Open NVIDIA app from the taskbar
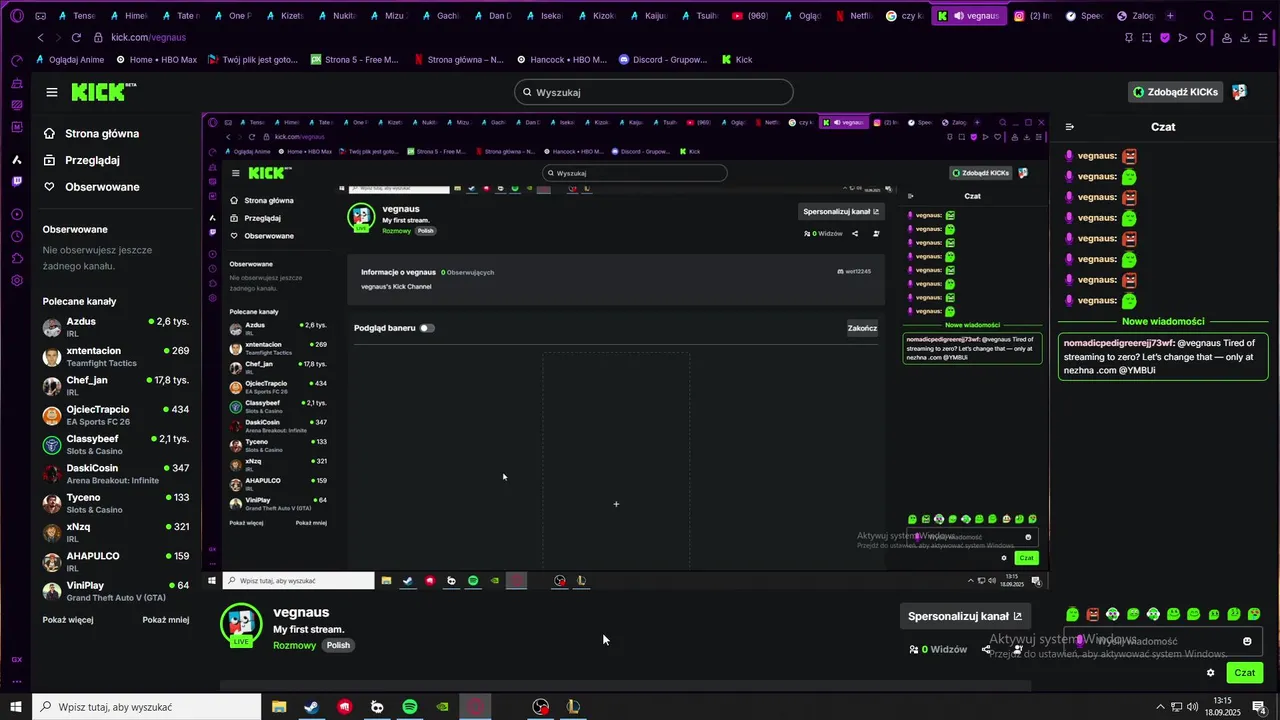 click(x=443, y=707)
